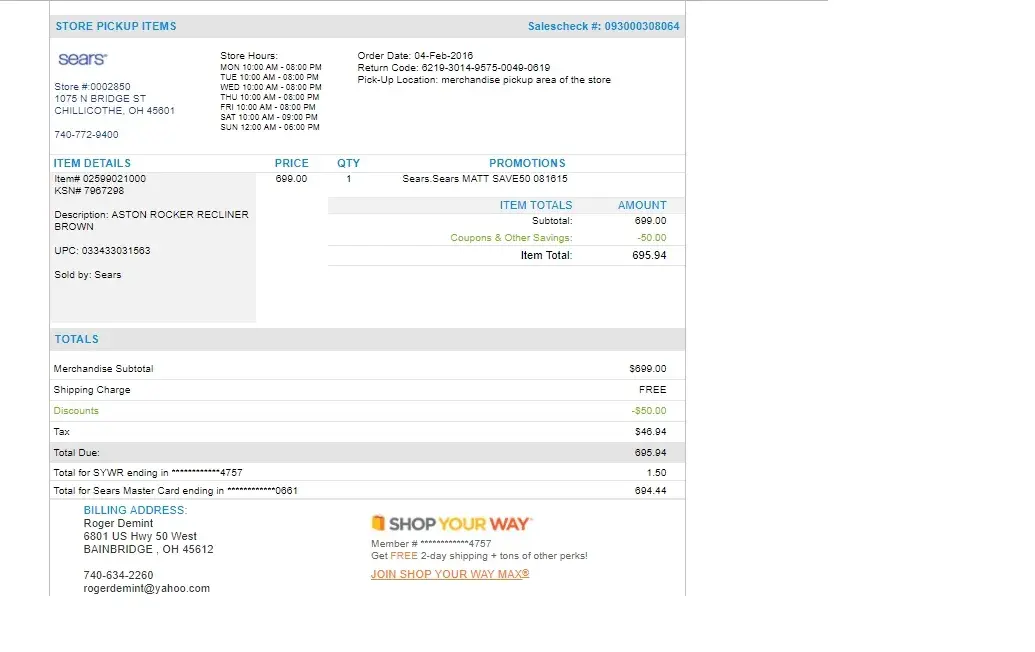Select the Order Date 04-Feb-2016 text

[x=415, y=55]
